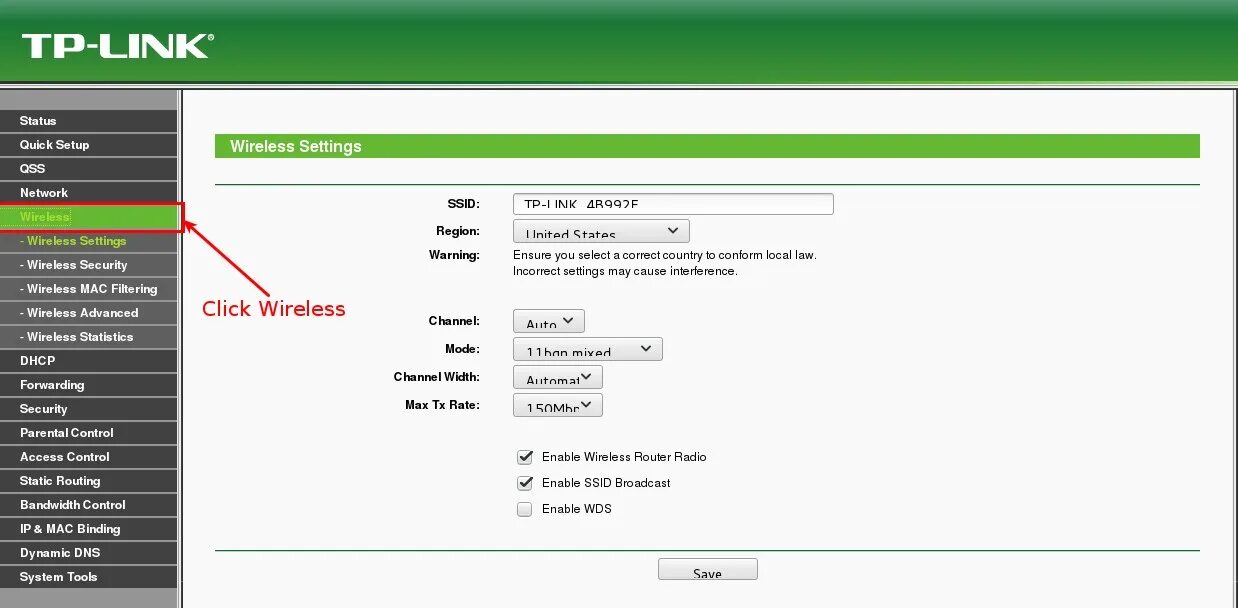The height and width of the screenshot is (608, 1238).
Task: Check the Enable WDS checkbox
Action: [525, 509]
